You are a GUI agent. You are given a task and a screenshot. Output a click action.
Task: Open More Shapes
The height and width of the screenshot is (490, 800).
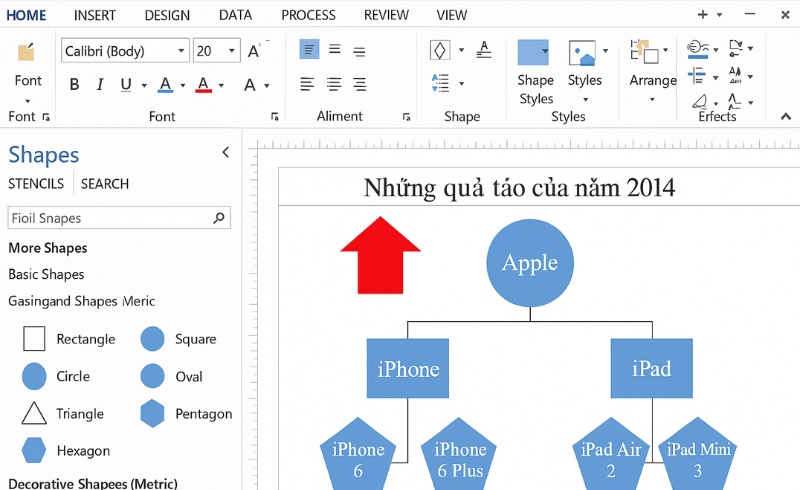47,248
